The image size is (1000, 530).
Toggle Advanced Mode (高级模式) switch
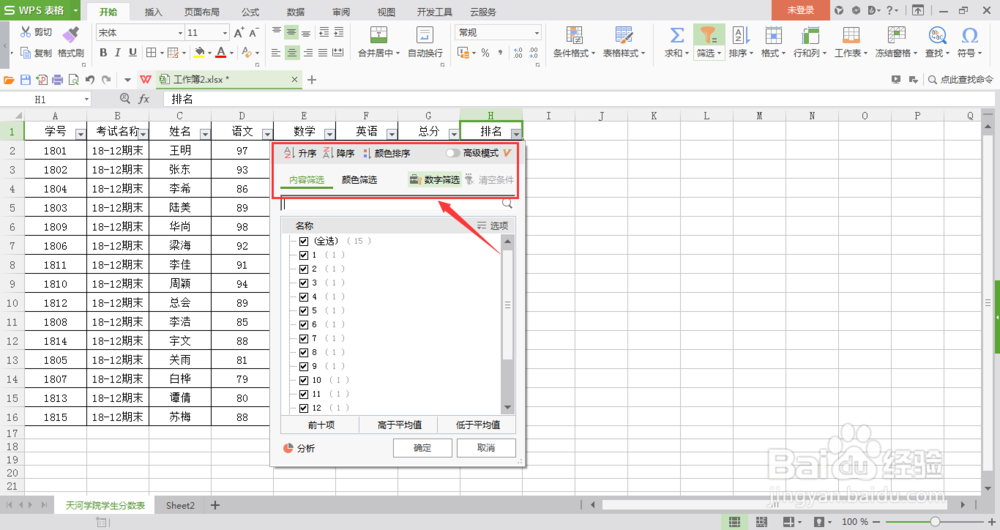coord(453,153)
